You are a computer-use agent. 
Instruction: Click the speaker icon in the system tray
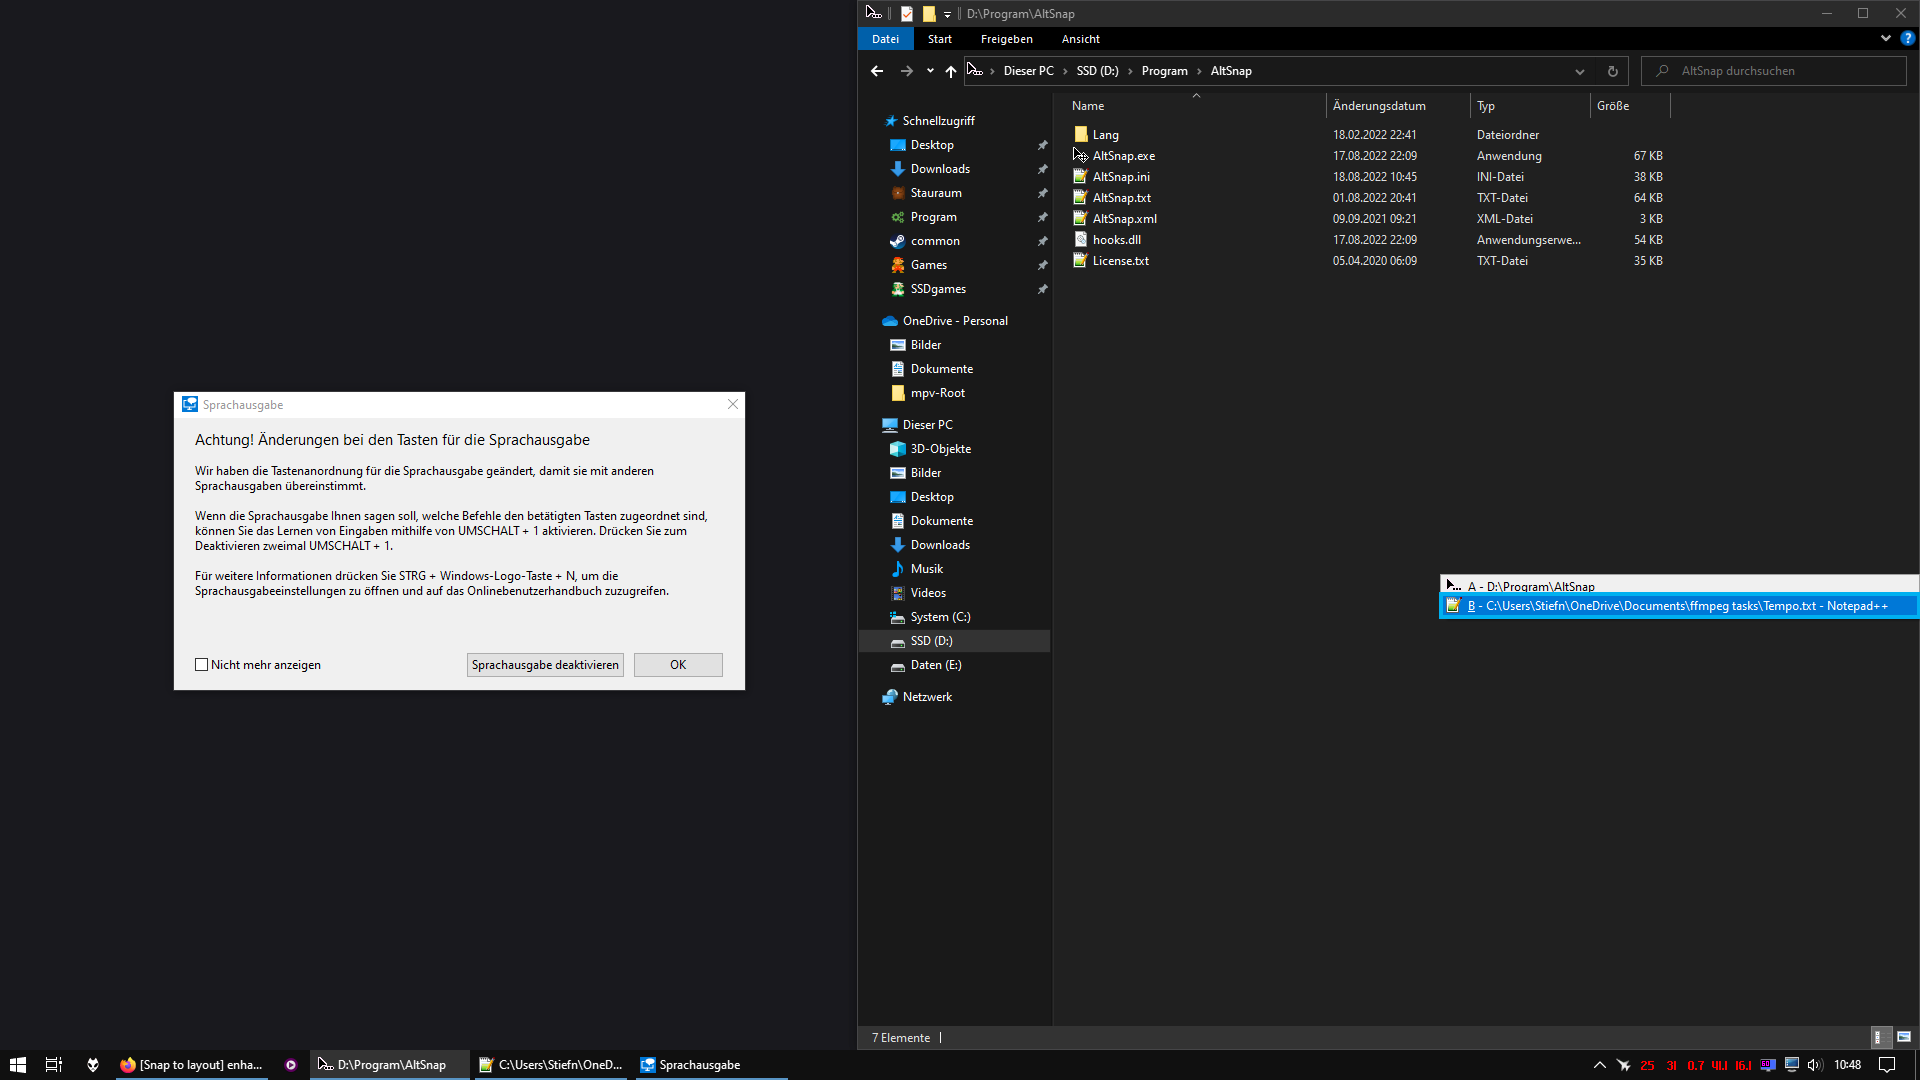tap(1815, 1064)
